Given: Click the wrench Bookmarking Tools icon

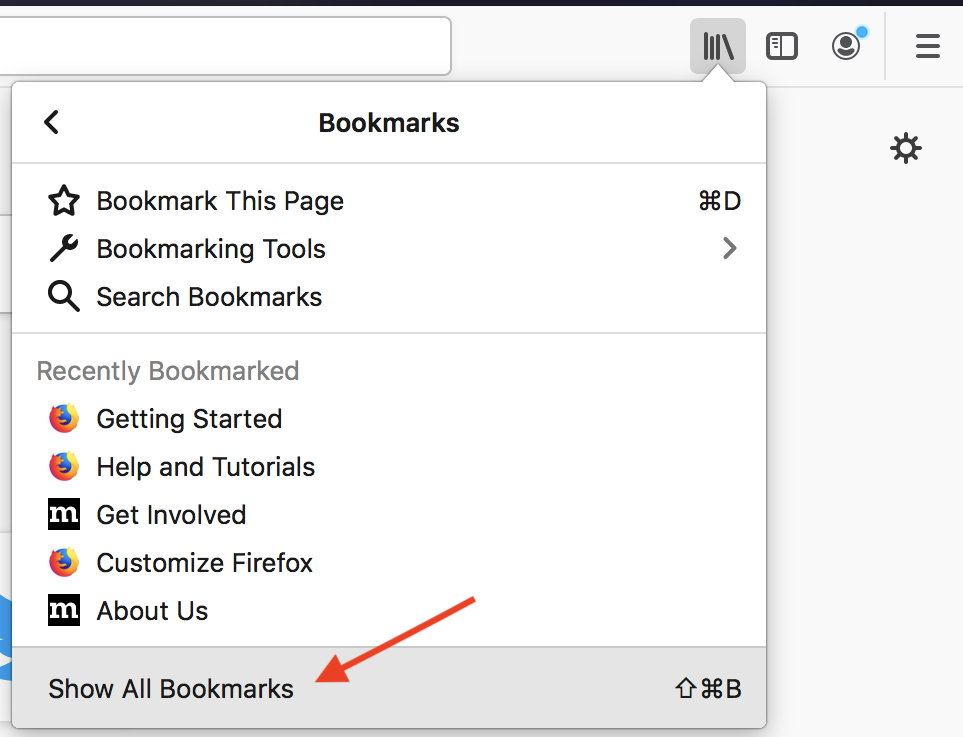Looking at the screenshot, I should point(64,249).
